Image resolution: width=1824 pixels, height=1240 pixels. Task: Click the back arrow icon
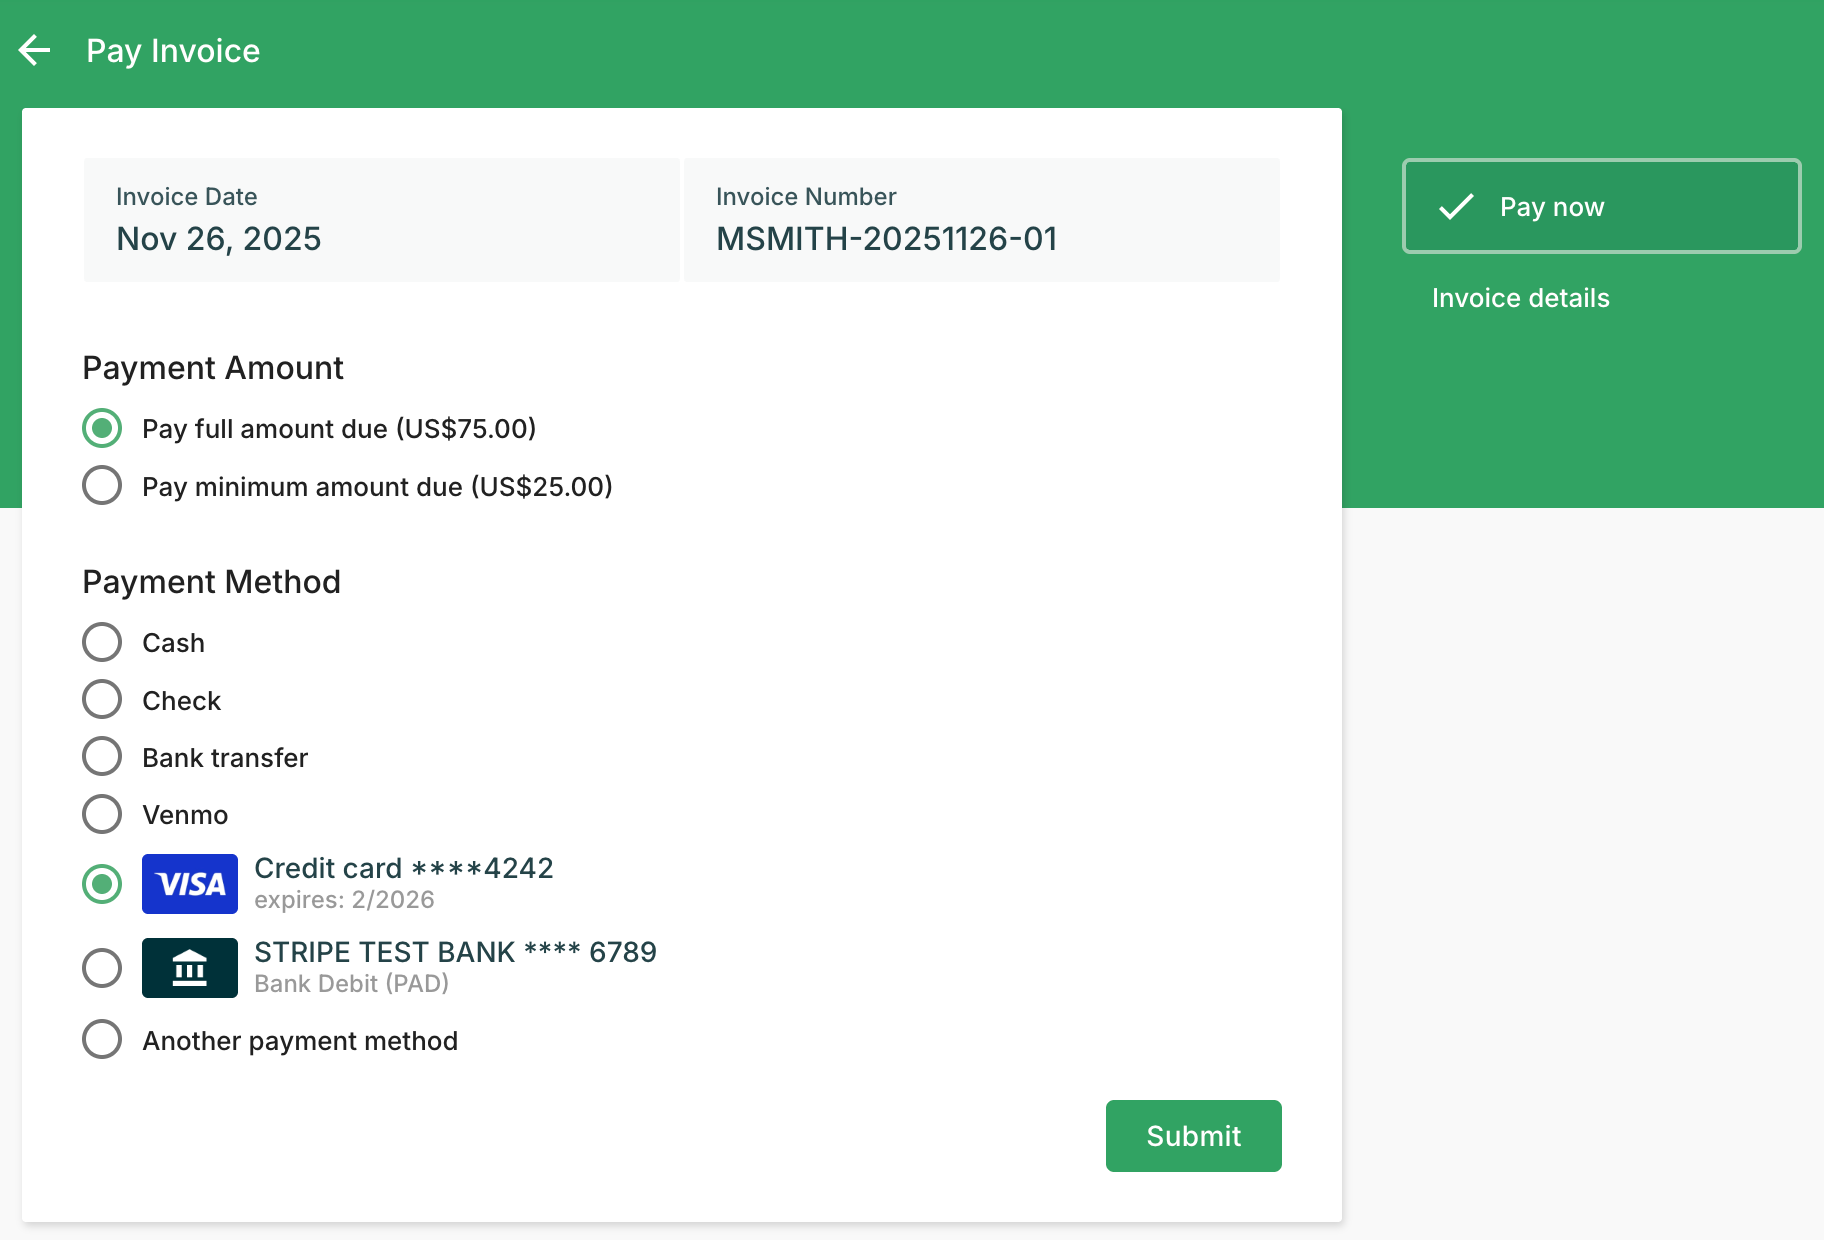35,50
